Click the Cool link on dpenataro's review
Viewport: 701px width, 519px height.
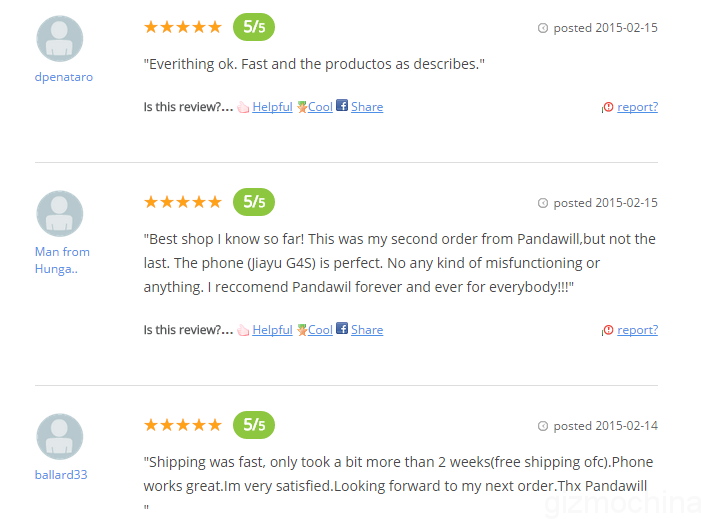tap(320, 107)
